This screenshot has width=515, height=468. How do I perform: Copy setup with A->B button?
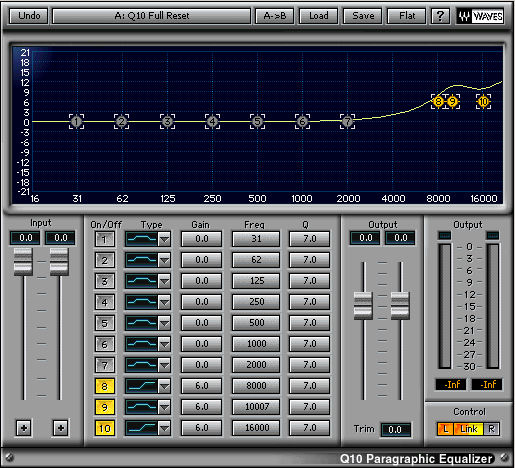point(275,16)
